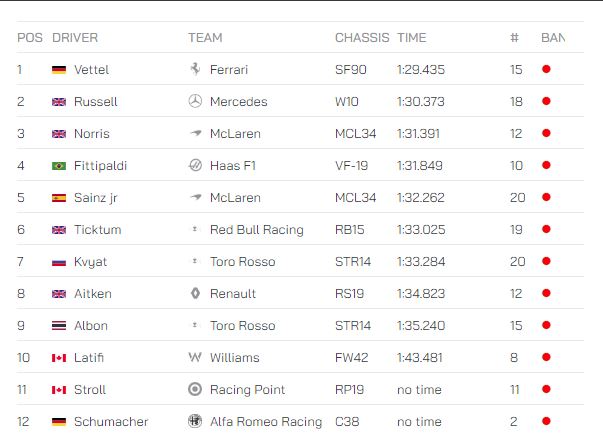Screen dimensions: 603x436
Task: Click the Thai flag beside Albon
Action: pos(59,326)
